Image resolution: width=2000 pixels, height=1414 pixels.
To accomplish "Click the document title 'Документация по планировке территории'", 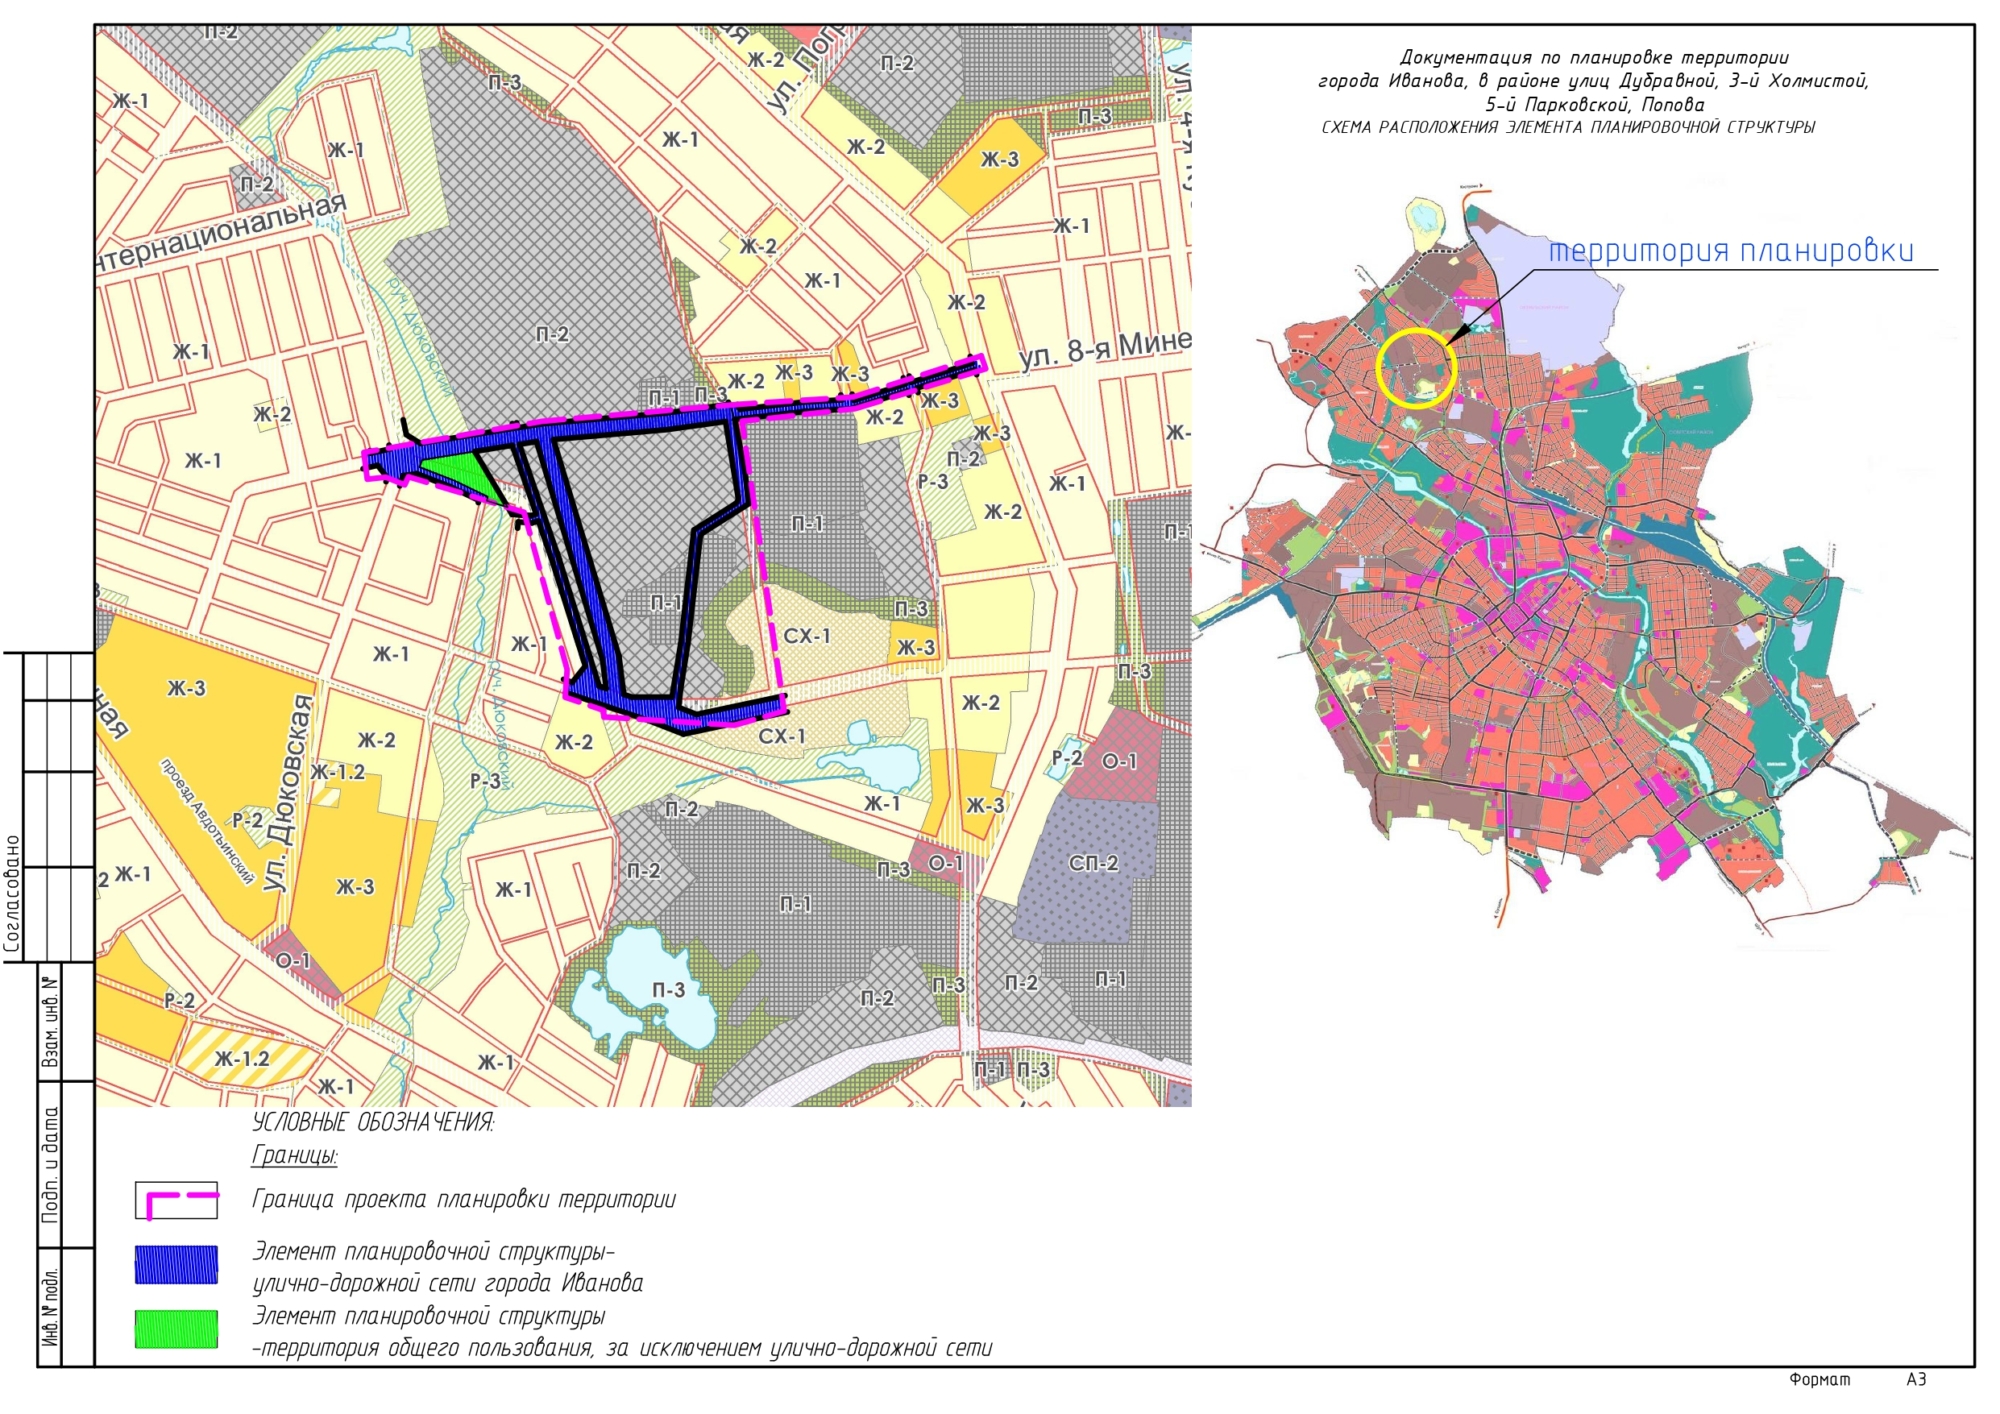I will (x=1594, y=58).
